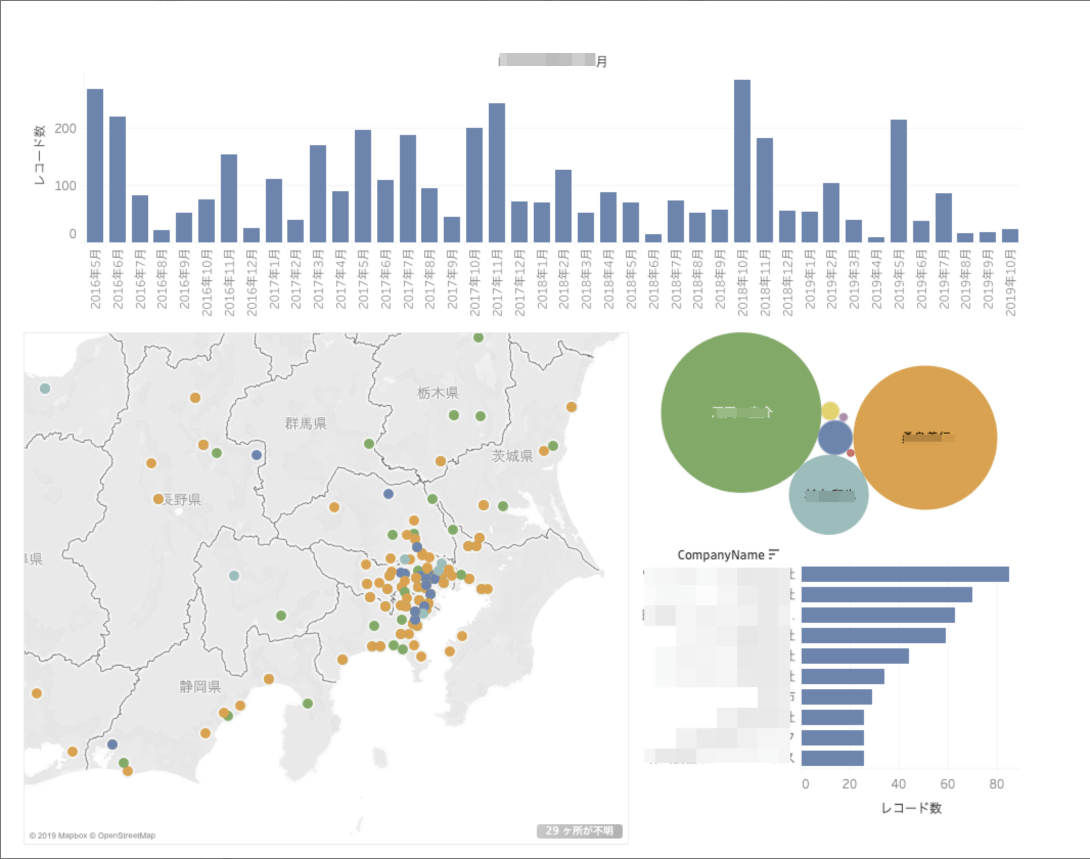Viewport: 1090px width, 859px height.
Task: Open the 29 ヶ所が不明 unknown locations indicator
Action: coord(579,831)
